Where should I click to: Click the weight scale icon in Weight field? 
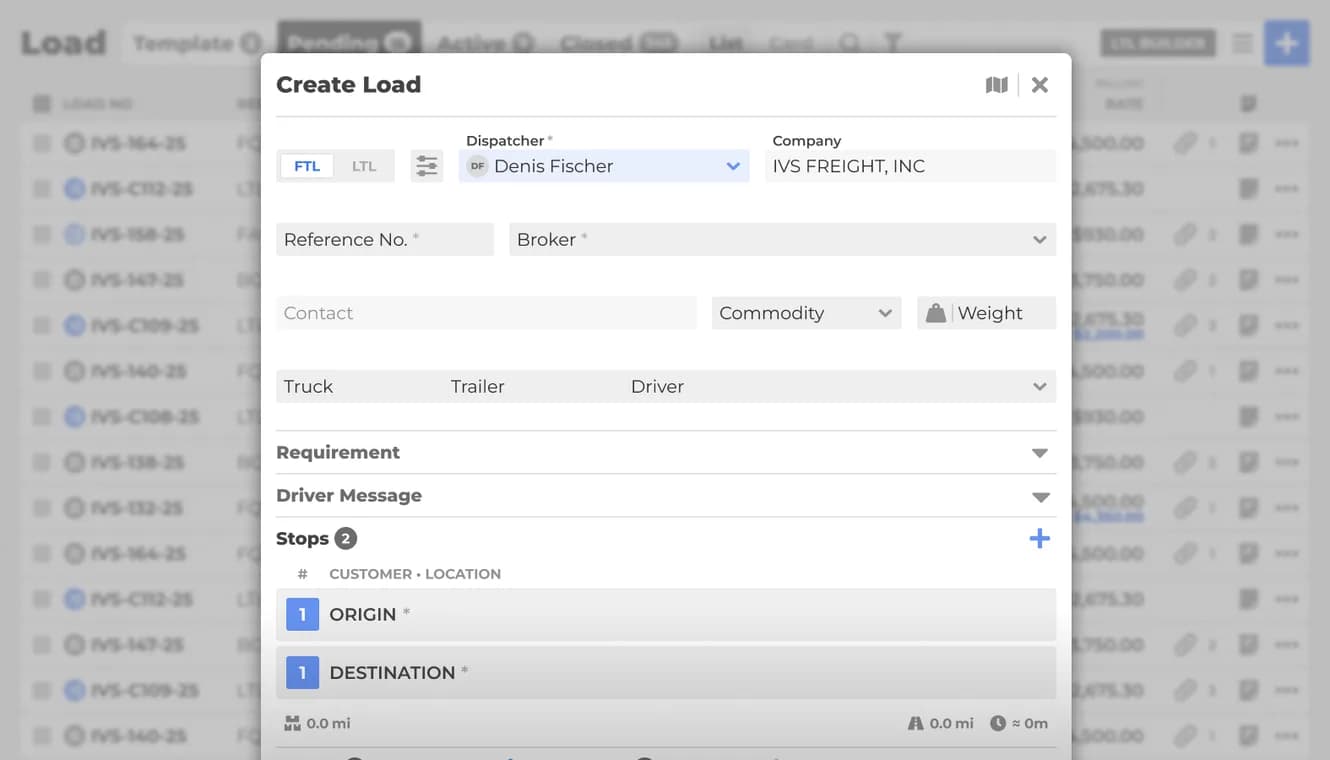pyautogui.click(x=935, y=313)
